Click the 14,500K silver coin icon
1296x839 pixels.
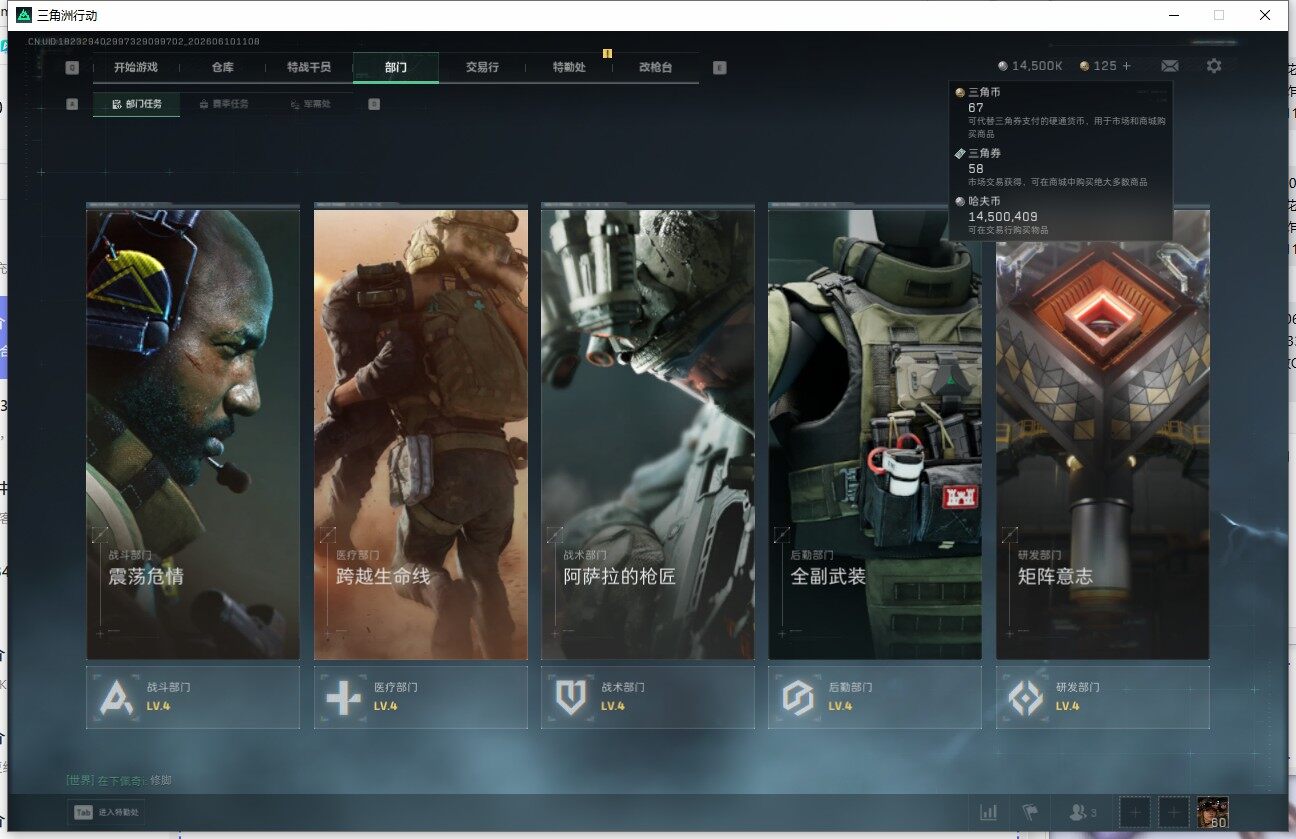pyautogui.click(x=1003, y=66)
